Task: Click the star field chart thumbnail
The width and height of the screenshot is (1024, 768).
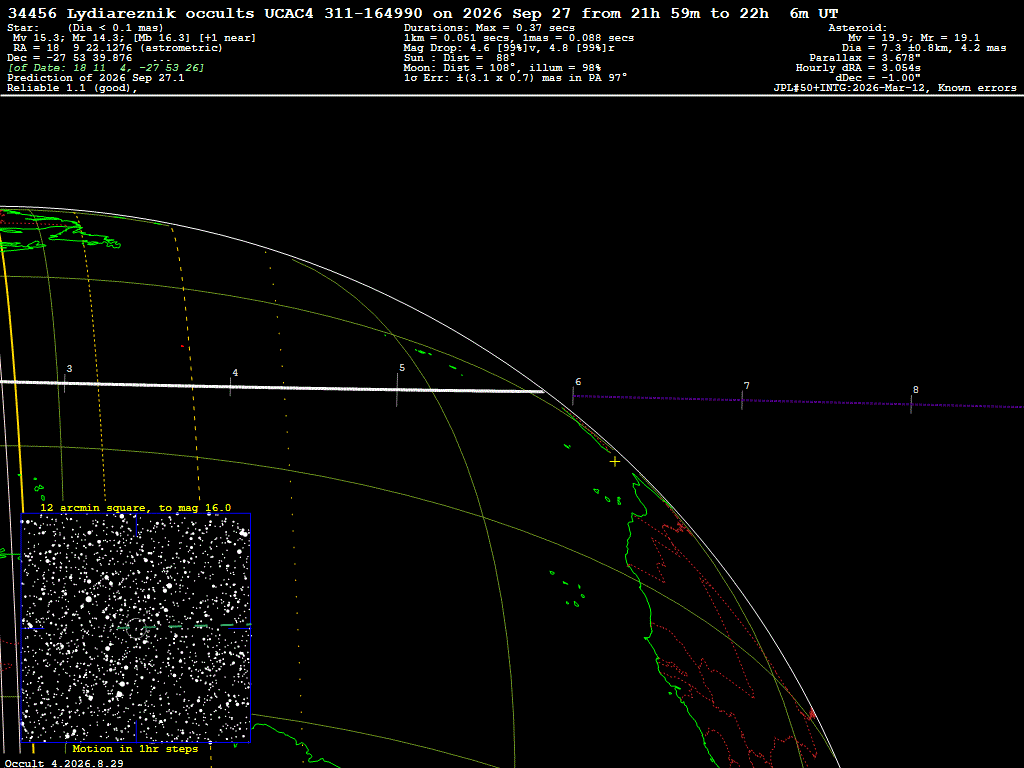Action: point(136,628)
